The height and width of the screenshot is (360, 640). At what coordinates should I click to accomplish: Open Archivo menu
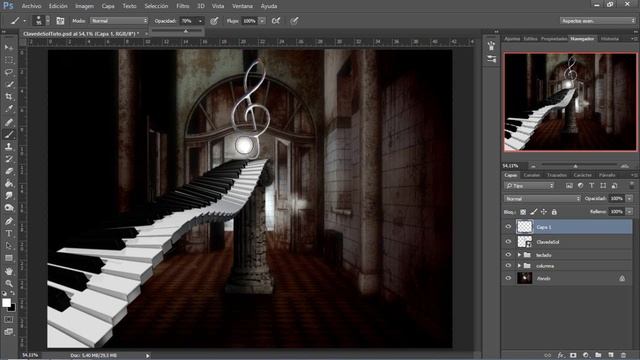tap(31, 6)
